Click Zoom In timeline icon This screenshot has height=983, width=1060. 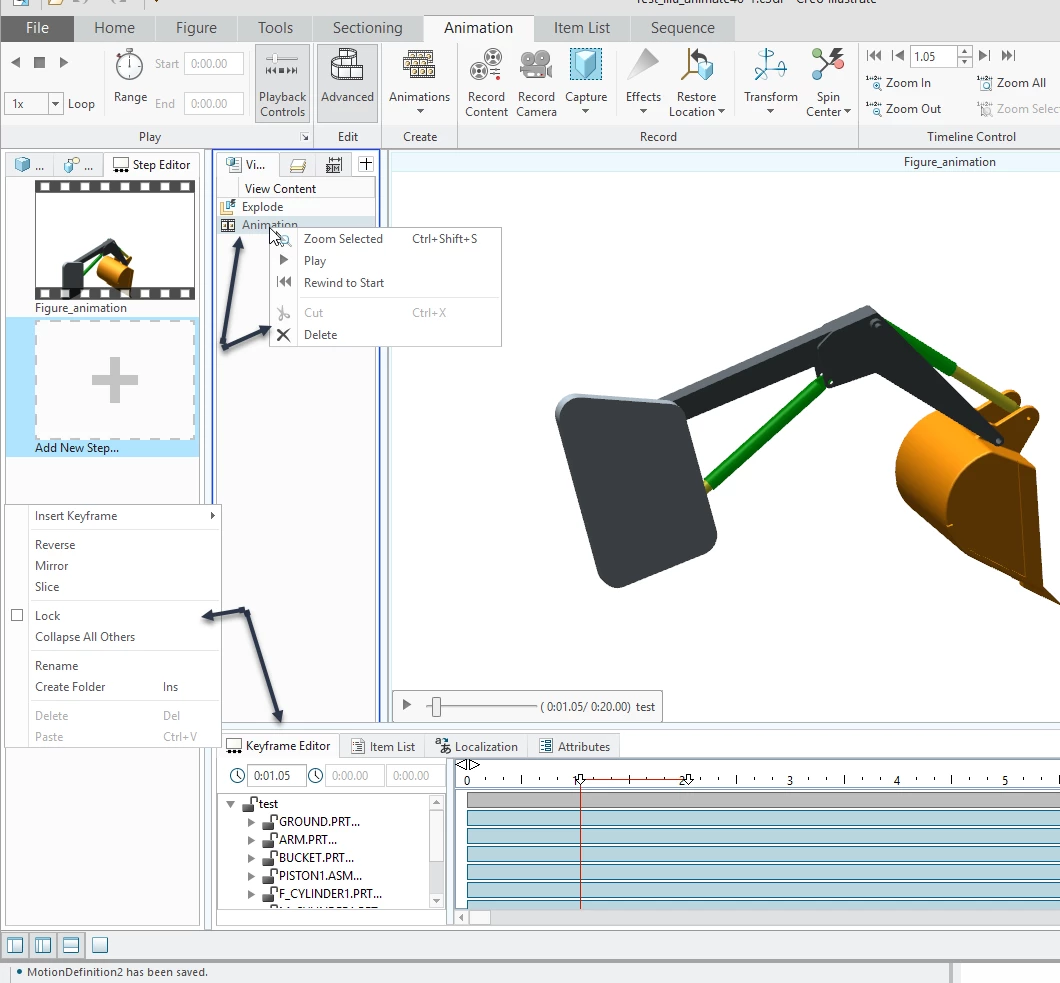pos(873,82)
